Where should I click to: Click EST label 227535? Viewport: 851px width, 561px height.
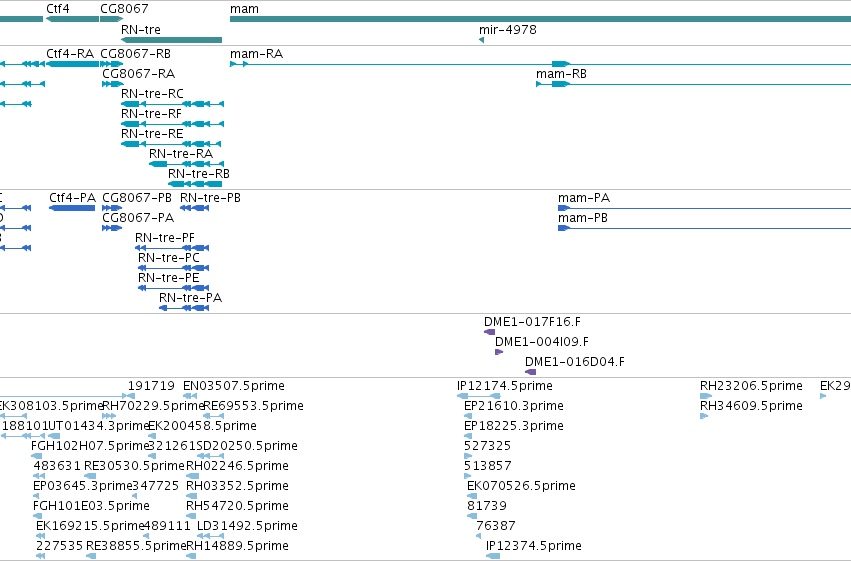[60, 547]
